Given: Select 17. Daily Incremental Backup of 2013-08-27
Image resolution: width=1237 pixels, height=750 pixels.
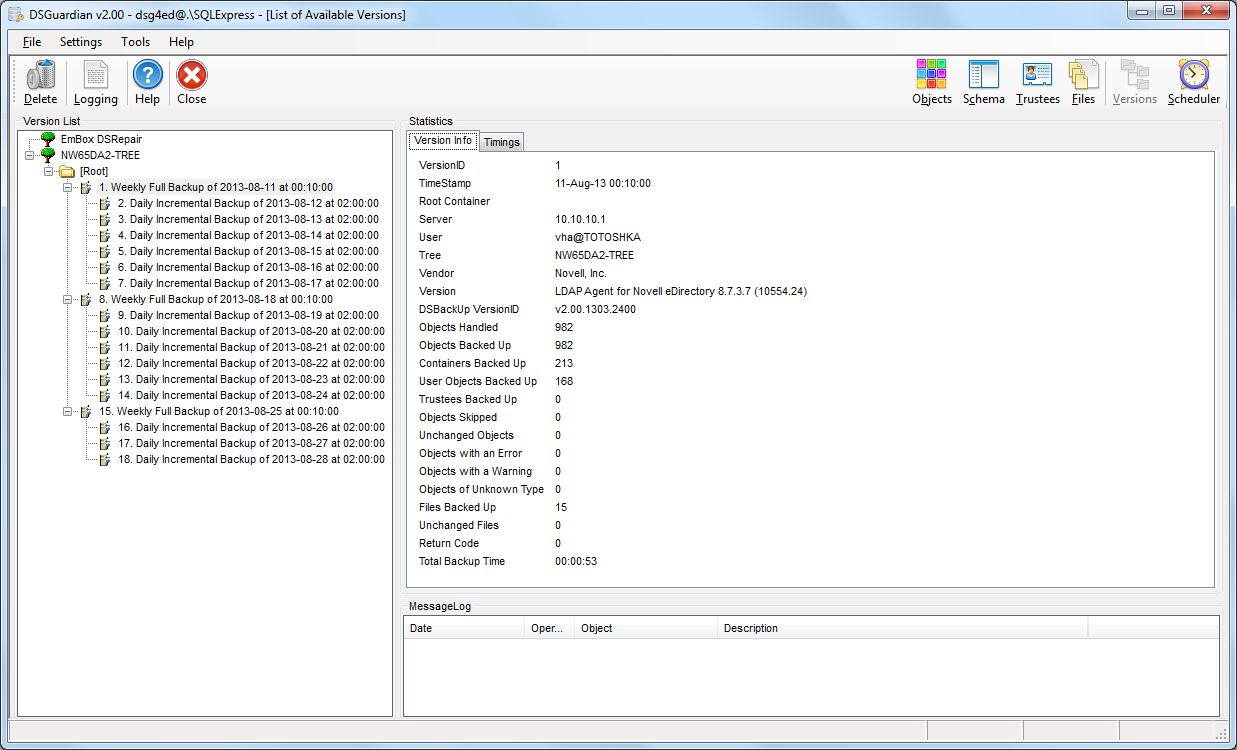Looking at the screenshot, I should (251, 443).
